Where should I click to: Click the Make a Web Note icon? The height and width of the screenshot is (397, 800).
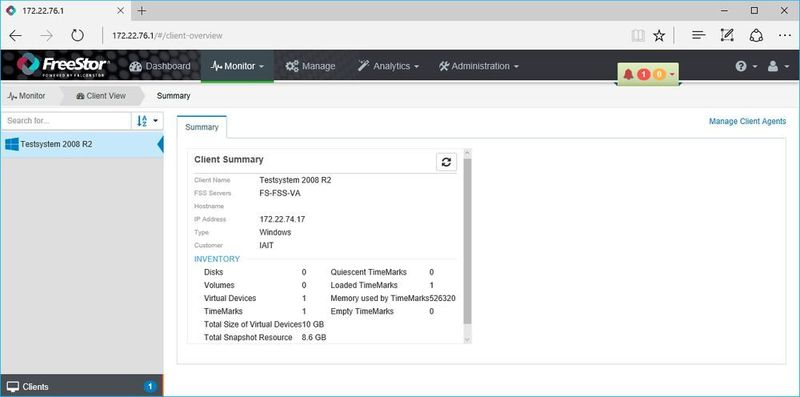[x=727, y=35]
